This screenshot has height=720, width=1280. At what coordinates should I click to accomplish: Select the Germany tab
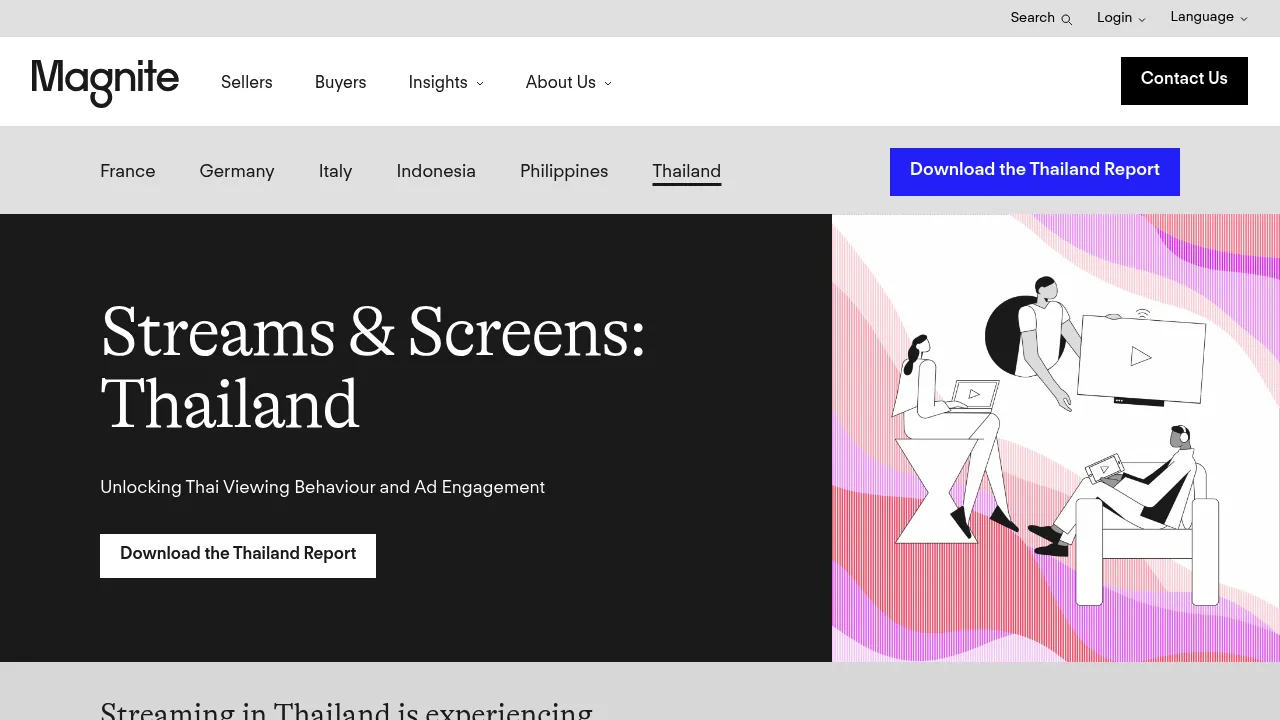coord(237,171)
